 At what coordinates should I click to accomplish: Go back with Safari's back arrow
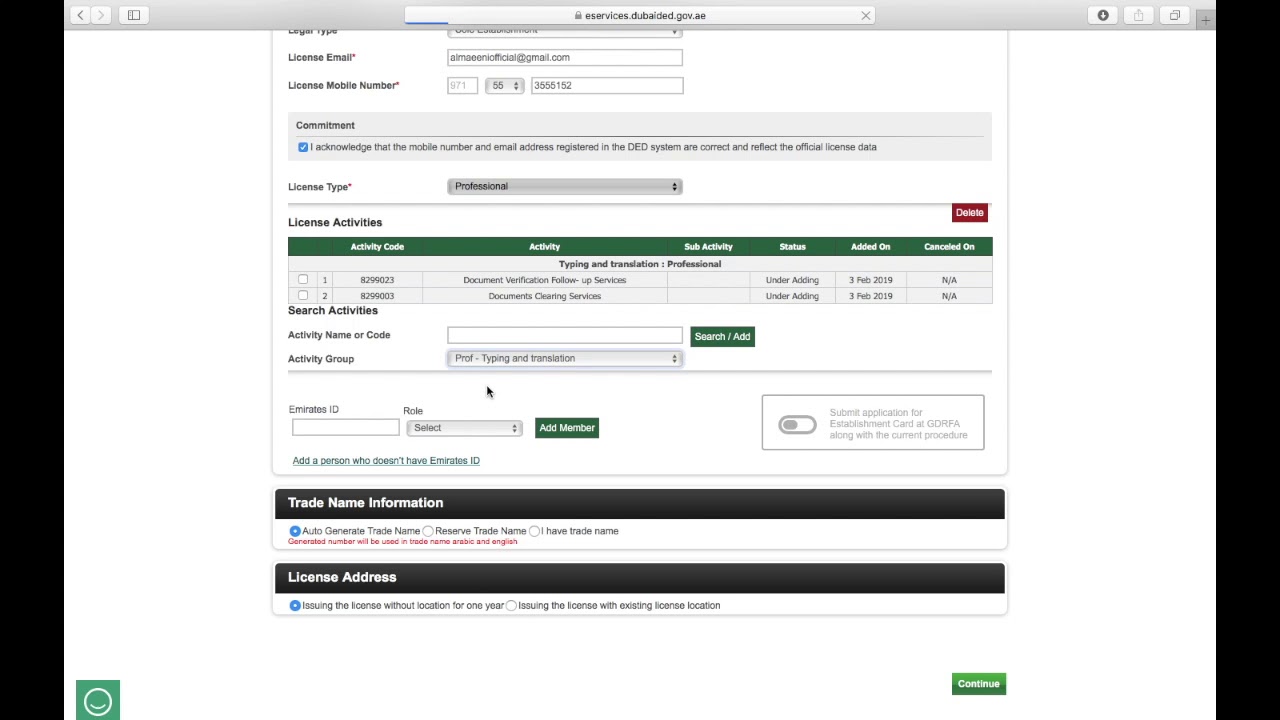[80, 15]
